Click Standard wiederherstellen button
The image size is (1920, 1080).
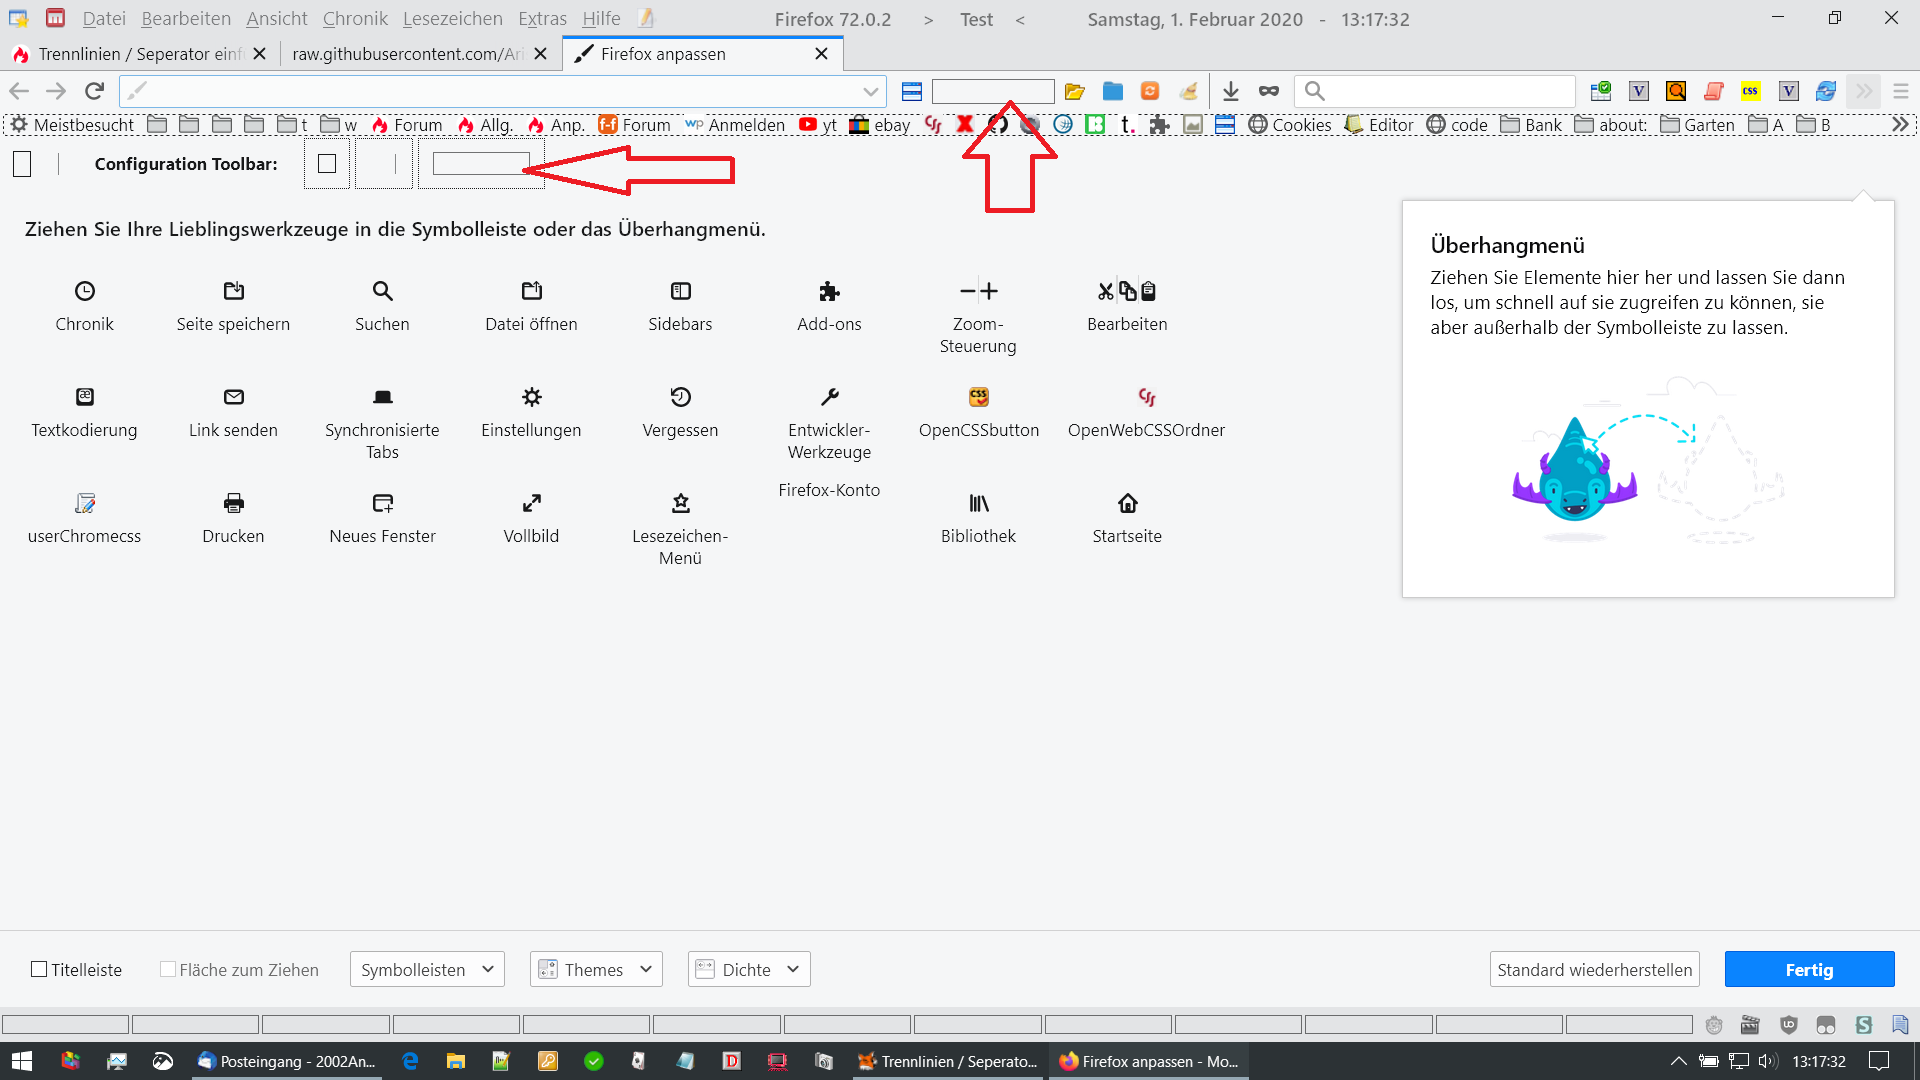pos(1594,969)
